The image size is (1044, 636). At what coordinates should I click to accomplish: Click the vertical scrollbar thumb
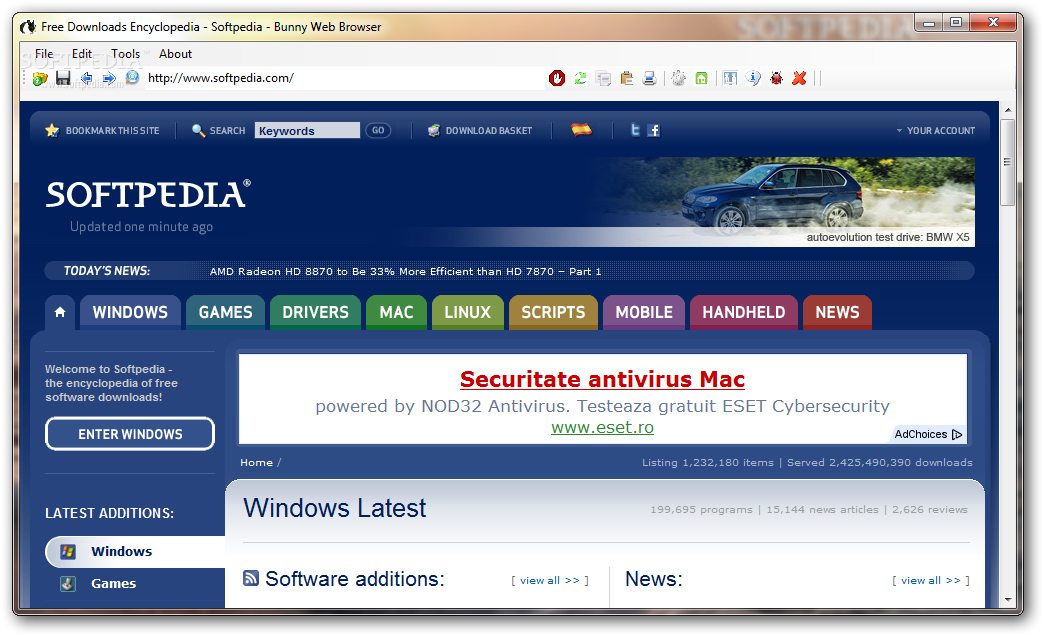pos(1007,162)
